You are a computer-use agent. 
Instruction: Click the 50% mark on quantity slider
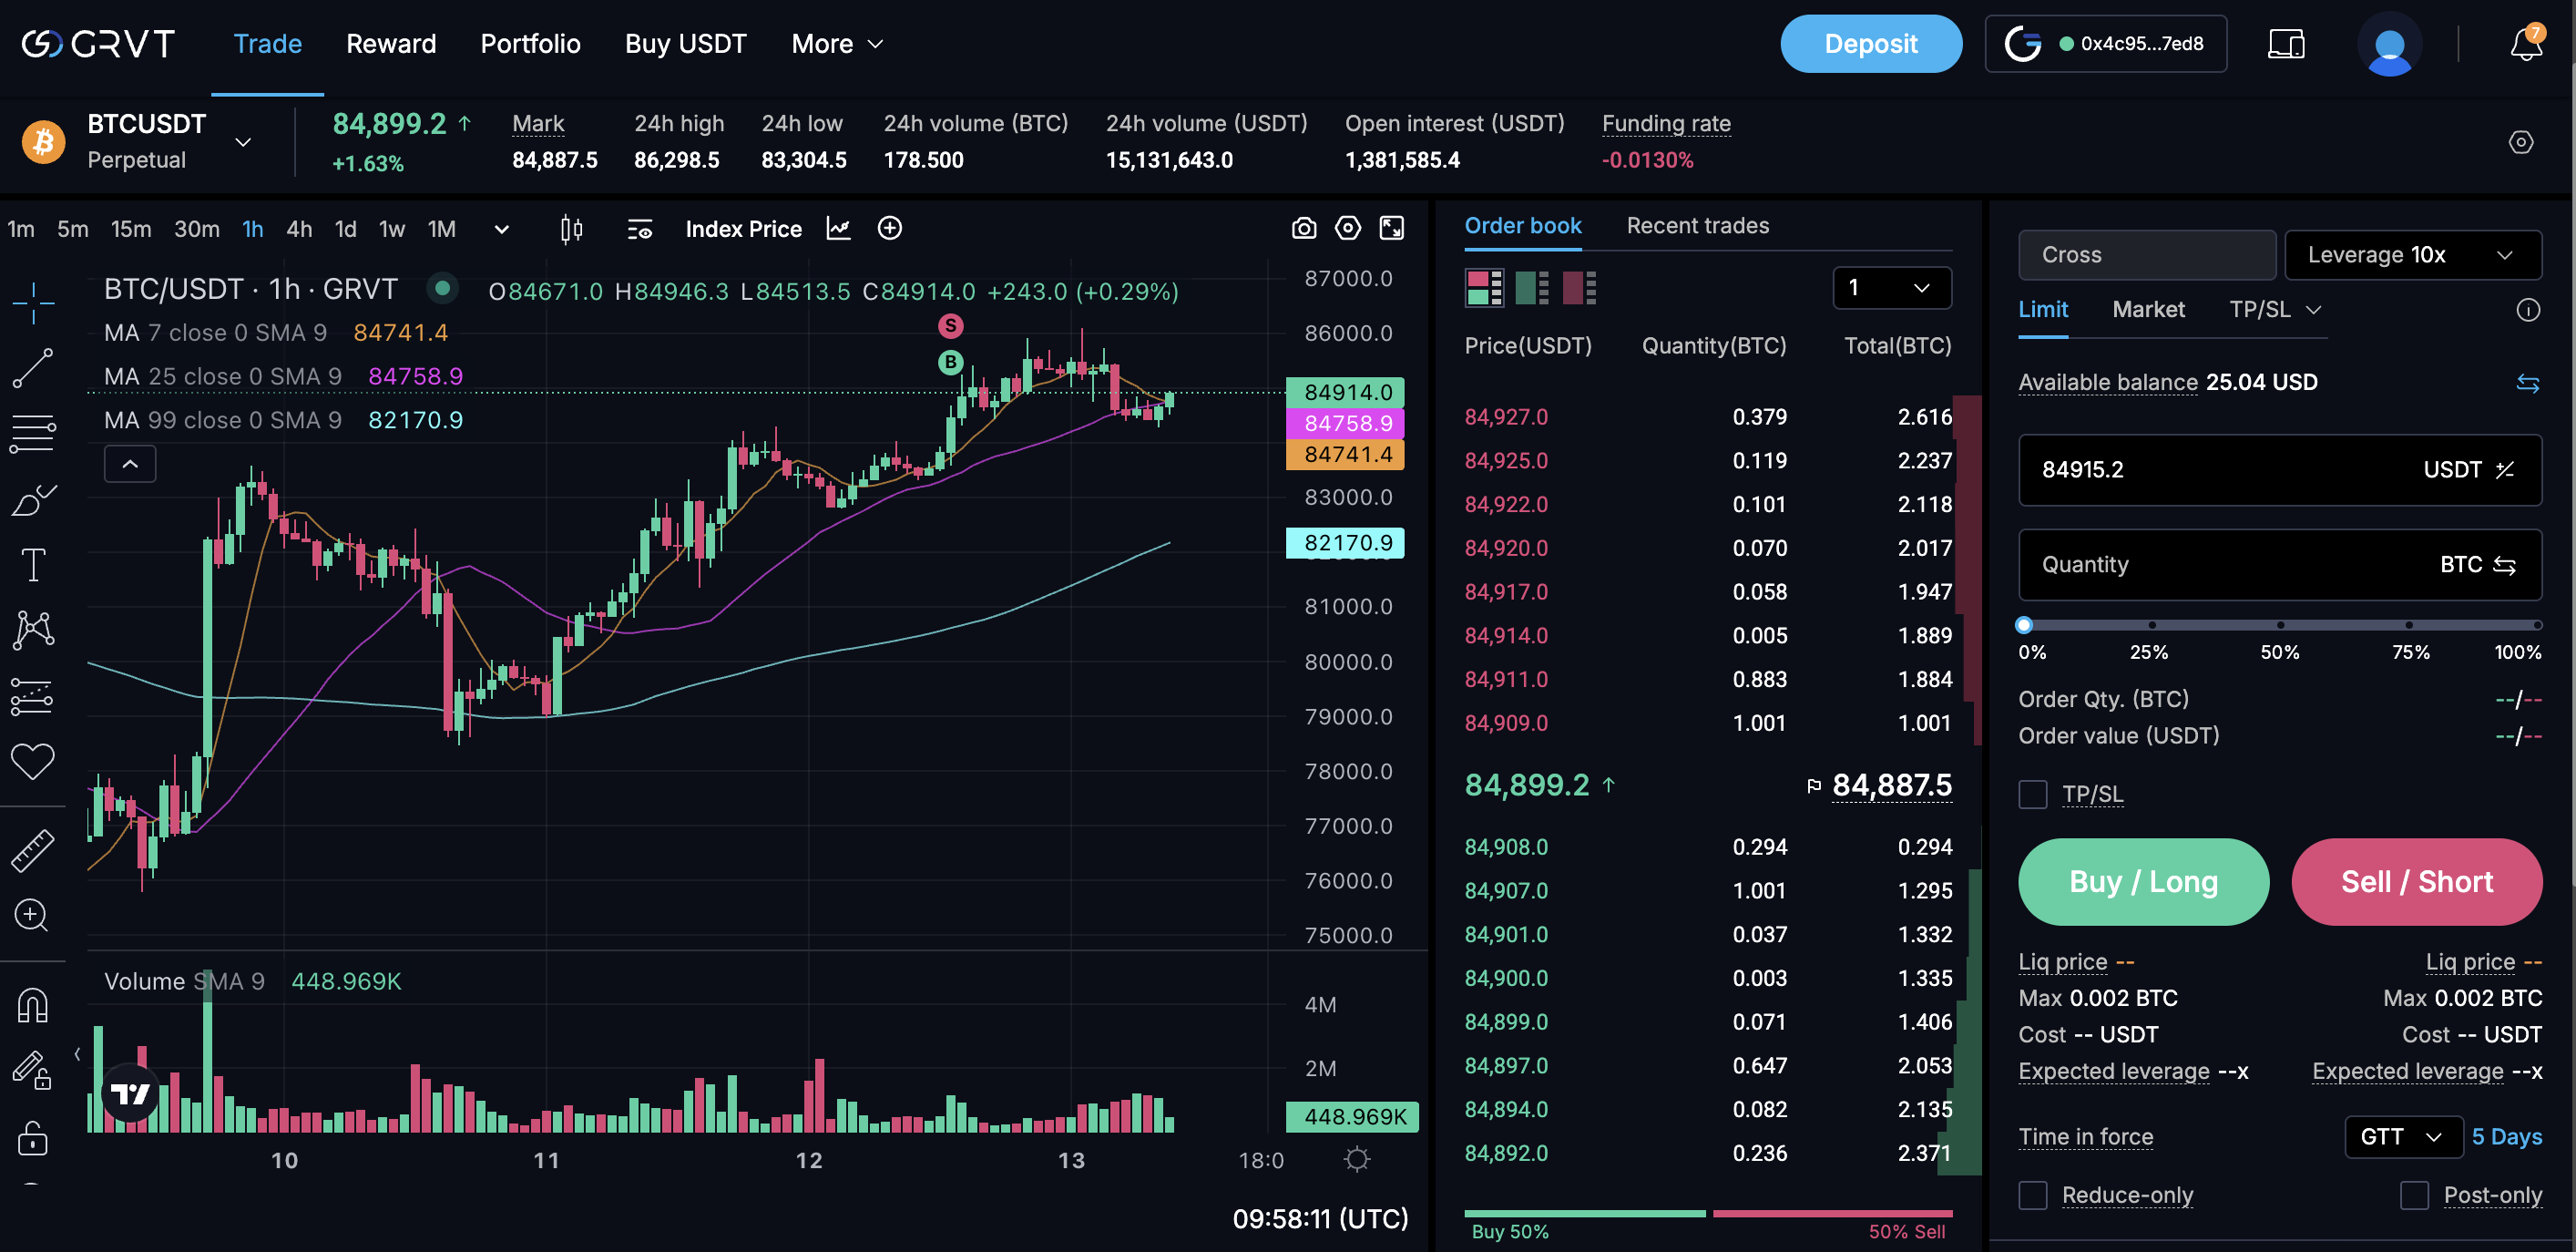(x=2280, y=626)
